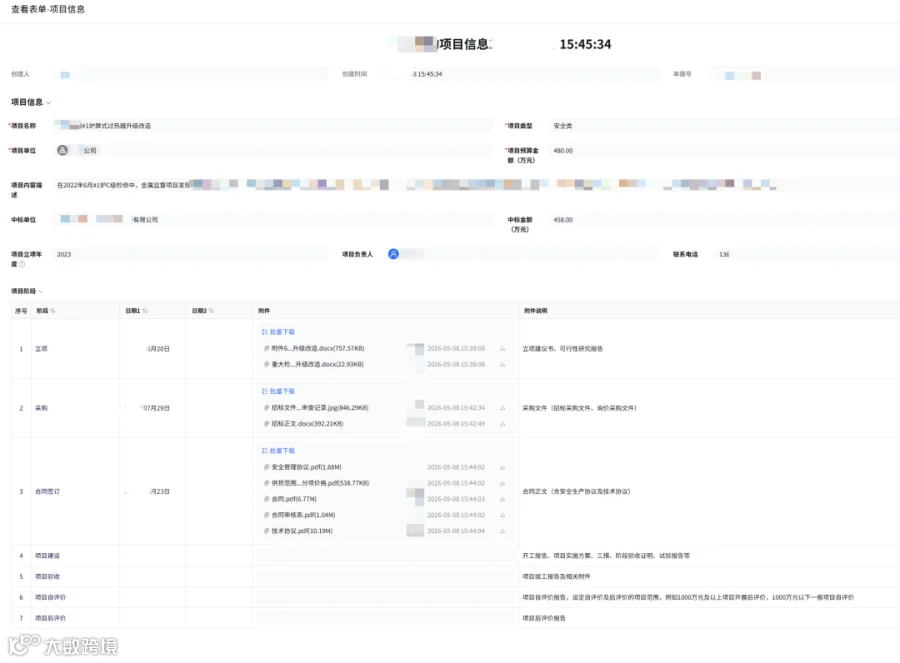Click the 项目单位 company avatar icon
This screenshot has height=663, width=900.
coord(63,150)
